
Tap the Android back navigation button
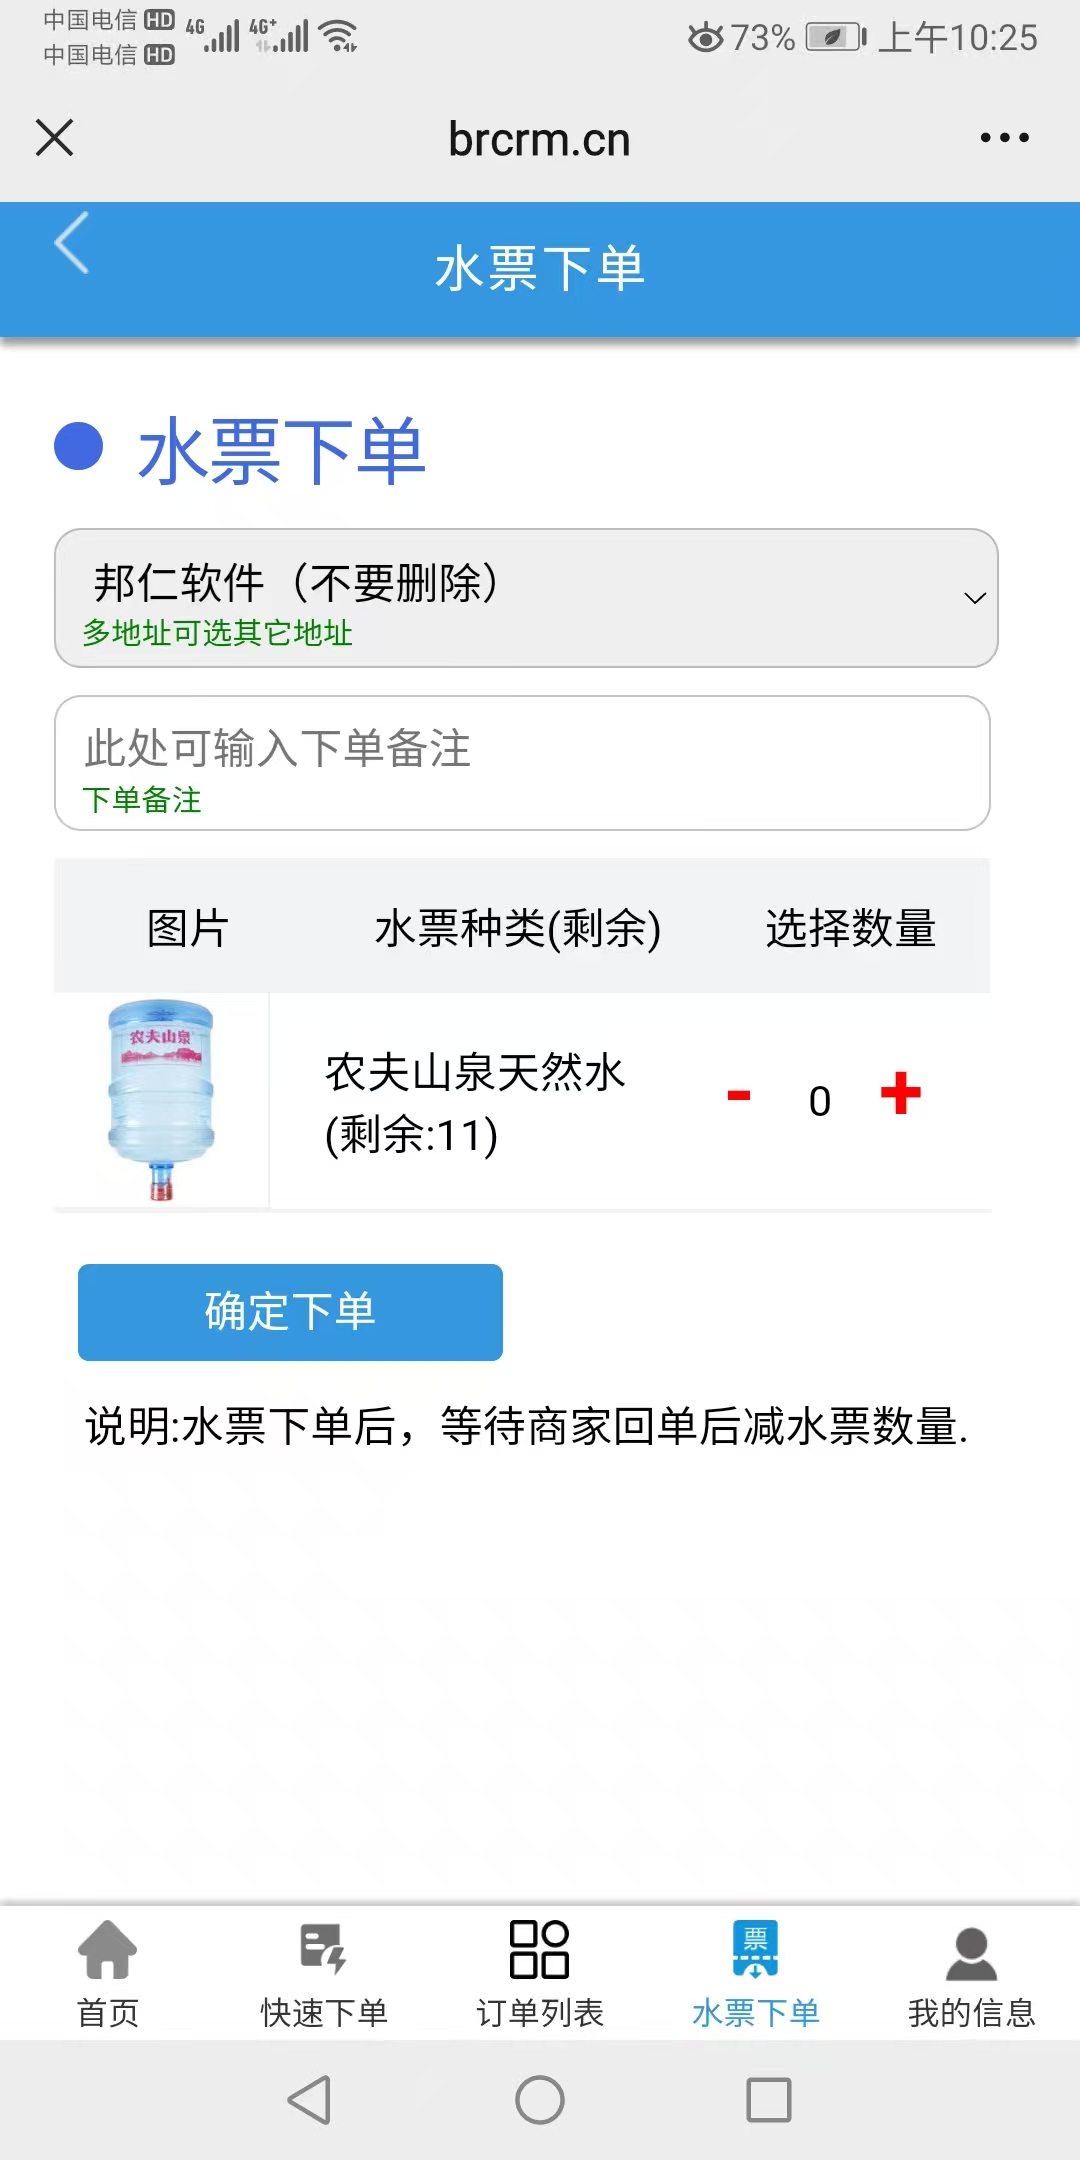coord(309,2100)
